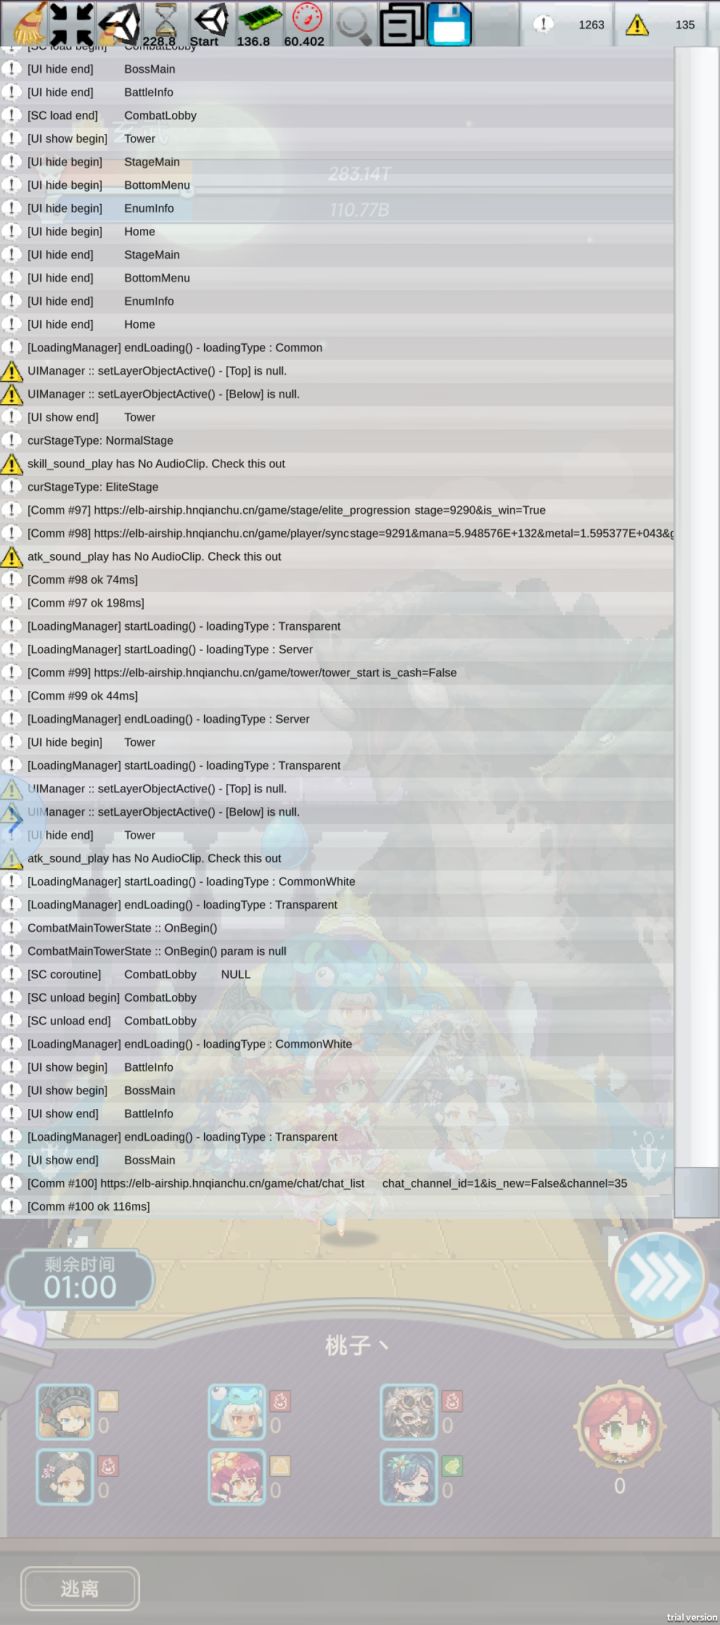Select log 'endLoading() - loadingType : Server'
The height and width of the screenshot is (1625, 720).
tap(337, 719)
